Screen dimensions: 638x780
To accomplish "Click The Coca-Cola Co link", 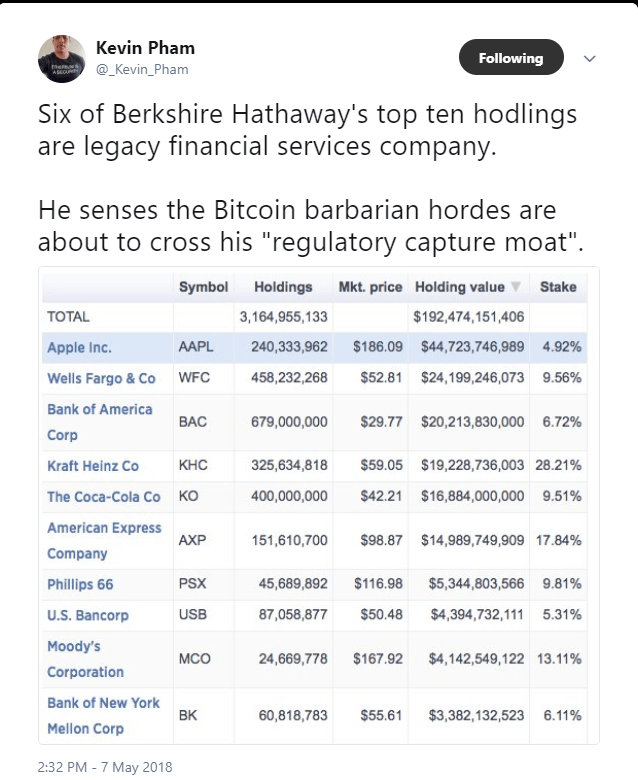I will click(103, 497).
